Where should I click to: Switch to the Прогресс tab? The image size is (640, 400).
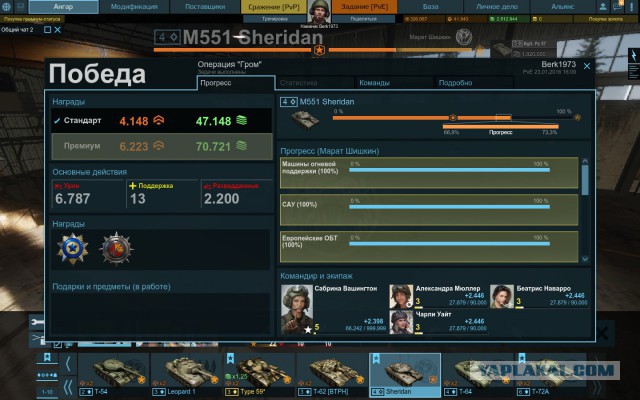pos(236,83)
